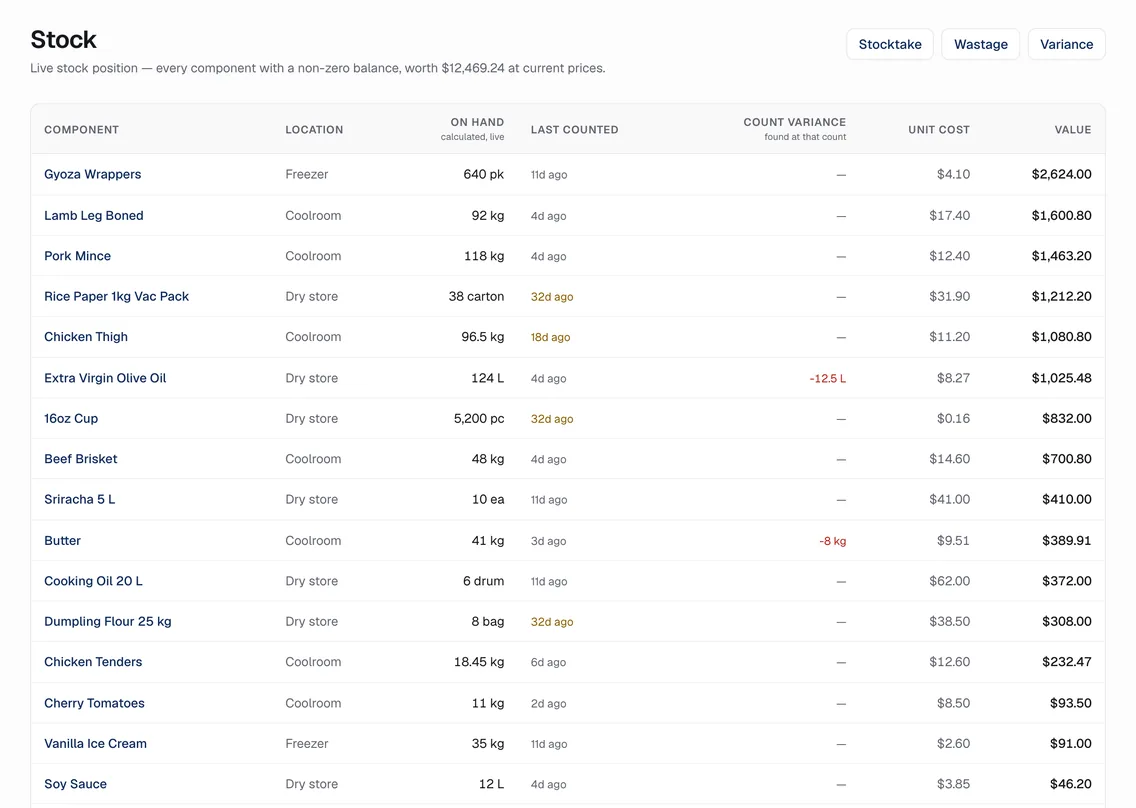Open Dumpling Flour 25 kg component
Screen dimensions: 1136x808
click(x=108, y=622)
